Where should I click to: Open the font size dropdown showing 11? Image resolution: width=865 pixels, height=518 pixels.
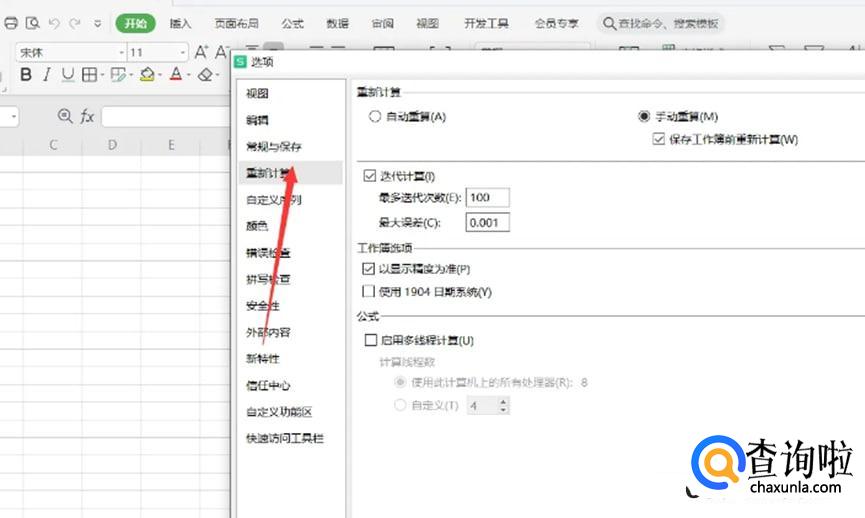[183, 53]
